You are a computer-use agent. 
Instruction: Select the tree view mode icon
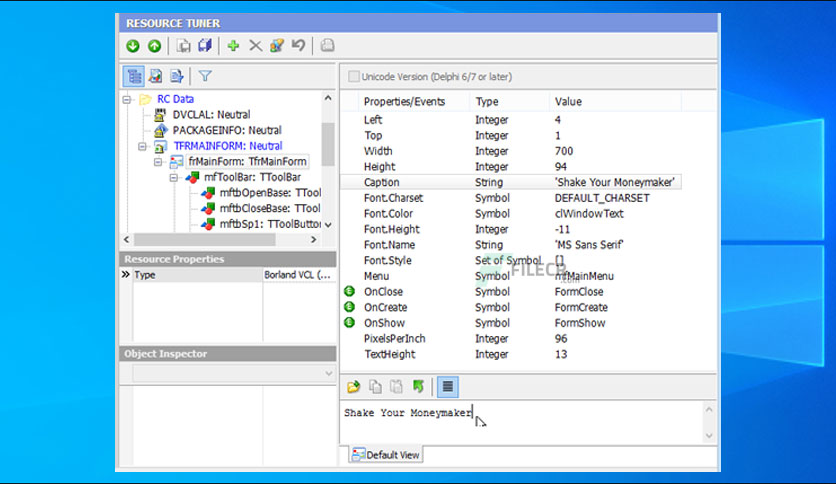133,76
